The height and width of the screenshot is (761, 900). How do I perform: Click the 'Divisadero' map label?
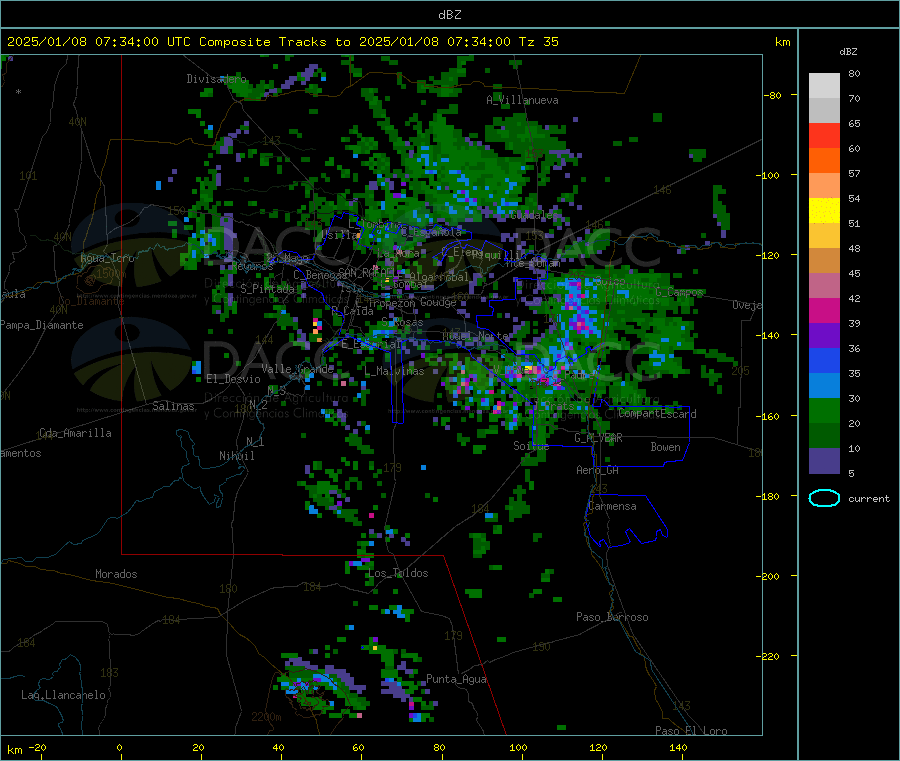(x=216, y=79)
